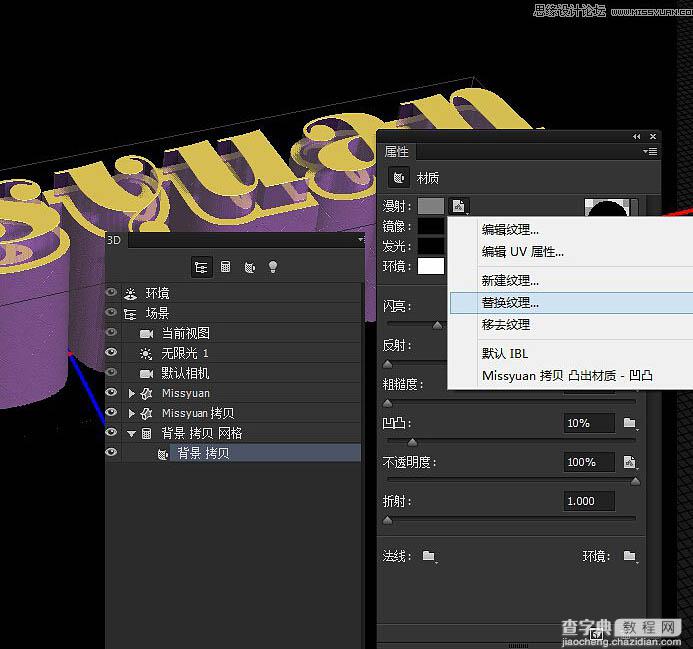This screenshot has width=693, height=649.
Task: Close the Properties panel
Action: coord(653,137)
